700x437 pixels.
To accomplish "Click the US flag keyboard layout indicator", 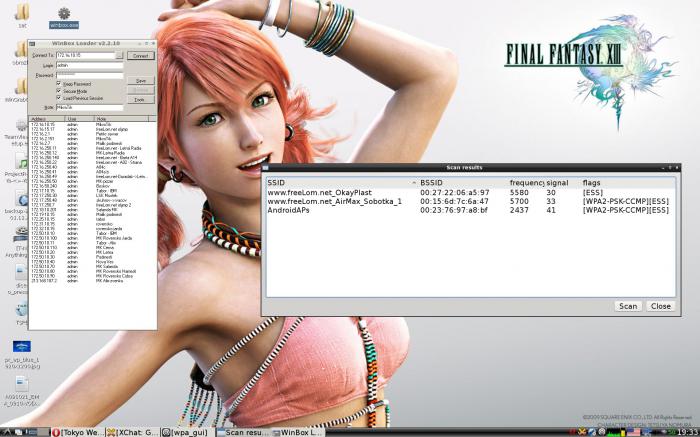I will coord(633,432).
